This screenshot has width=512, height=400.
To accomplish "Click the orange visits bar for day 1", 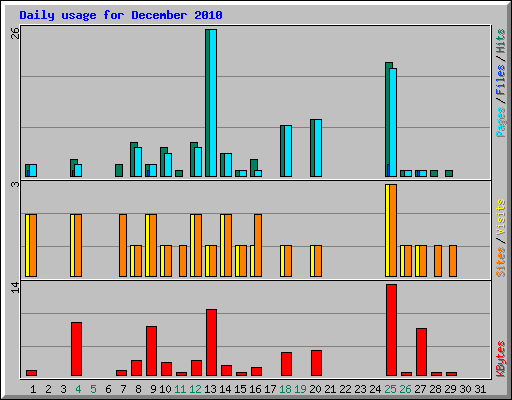I will pyautogui.click(x=33, y=245).
